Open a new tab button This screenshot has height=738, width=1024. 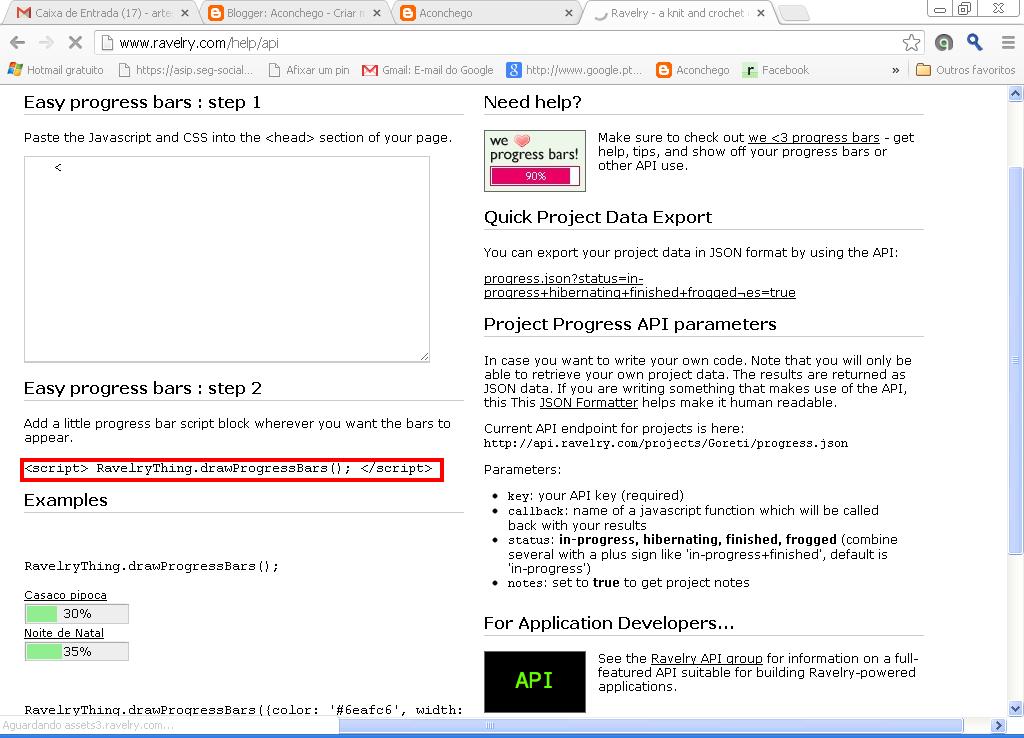coord(794,13)
